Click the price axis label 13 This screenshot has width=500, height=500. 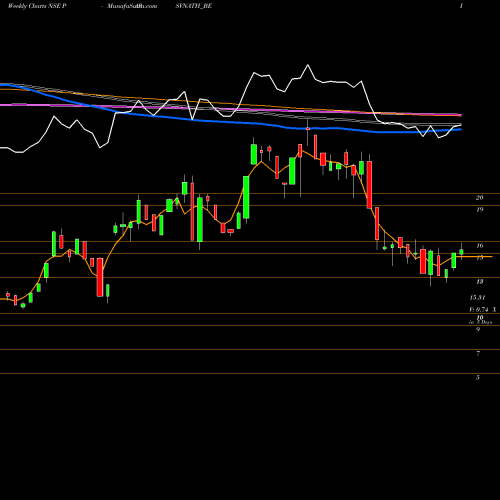[479, 282]
